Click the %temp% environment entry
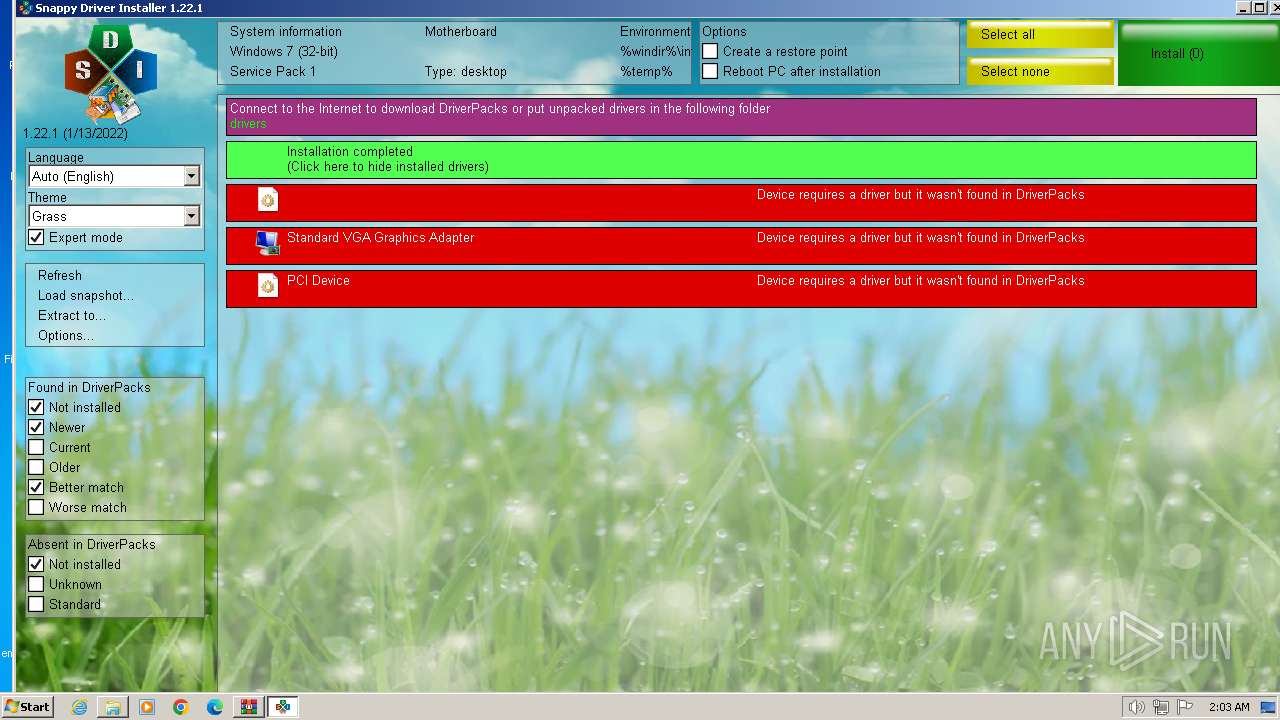Image resolution: width=1280 pixels, height=720 pixels. coord(646,71)
